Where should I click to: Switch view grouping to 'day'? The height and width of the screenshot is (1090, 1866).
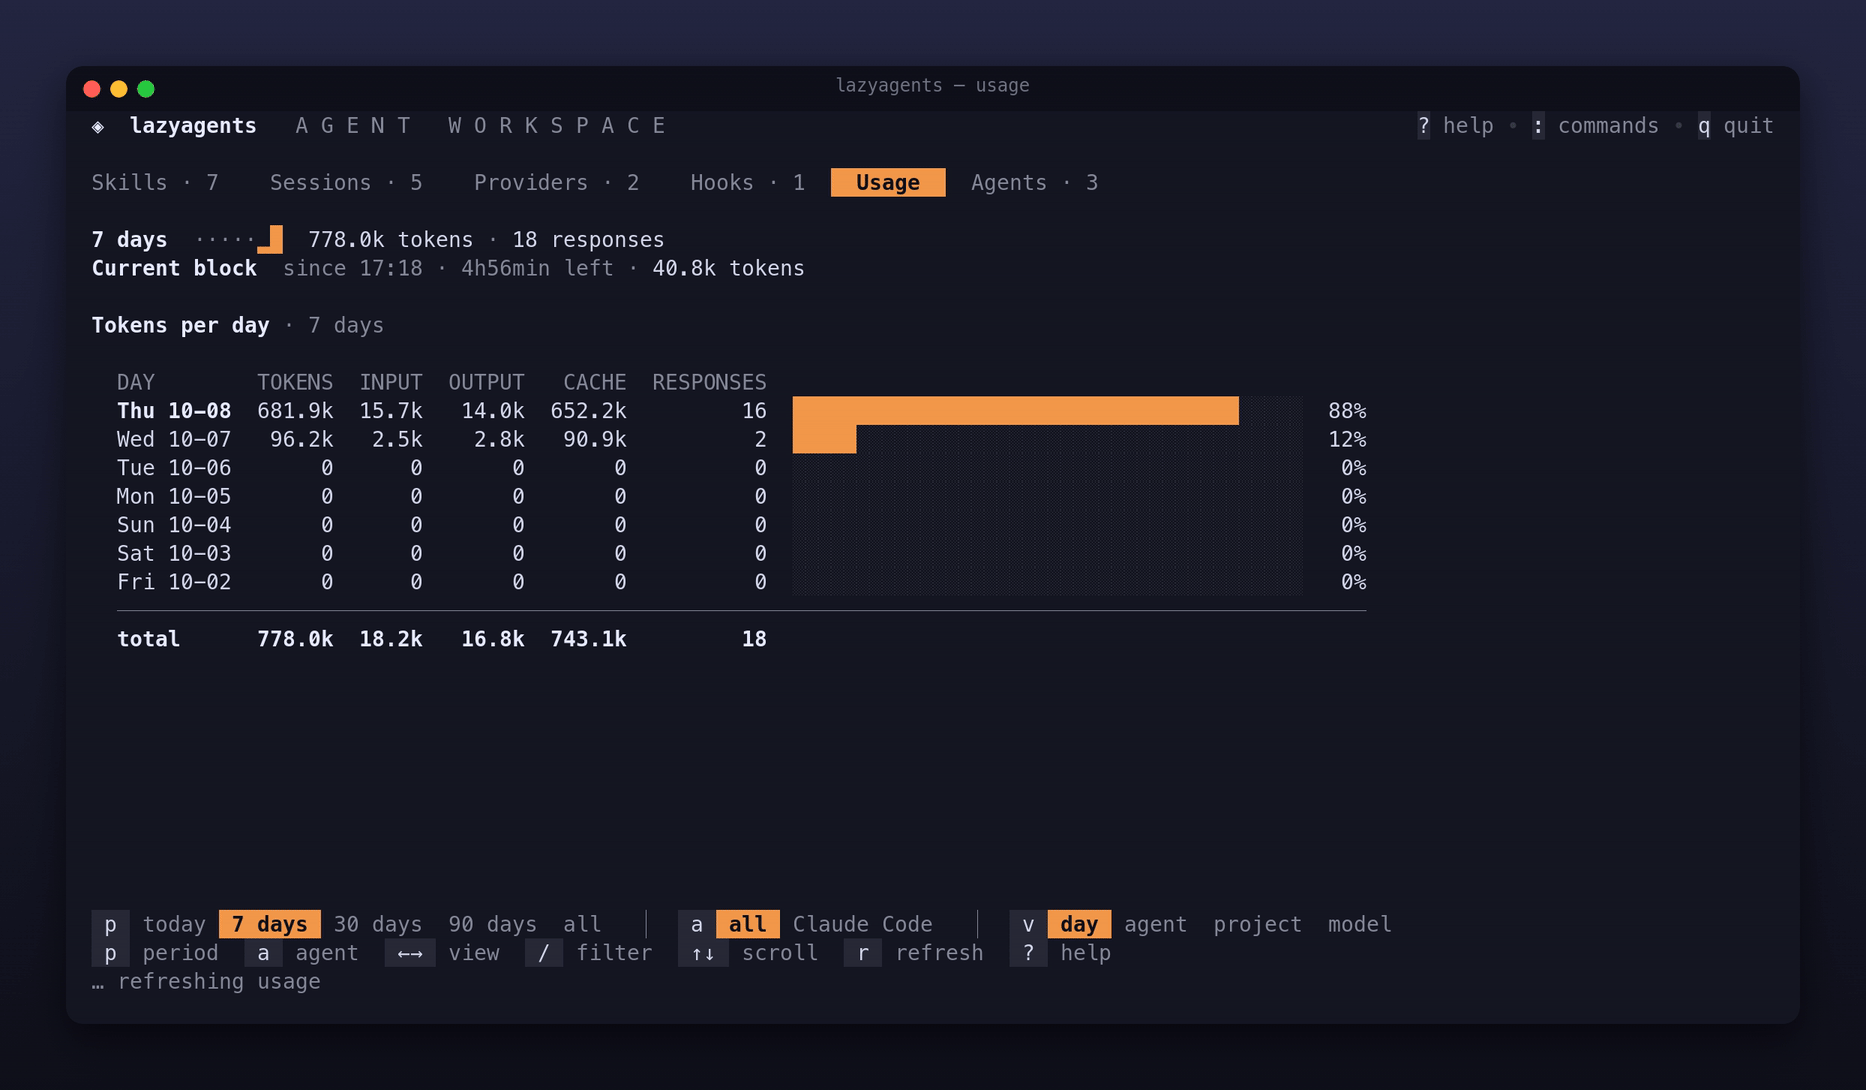tap(1079, 924)
